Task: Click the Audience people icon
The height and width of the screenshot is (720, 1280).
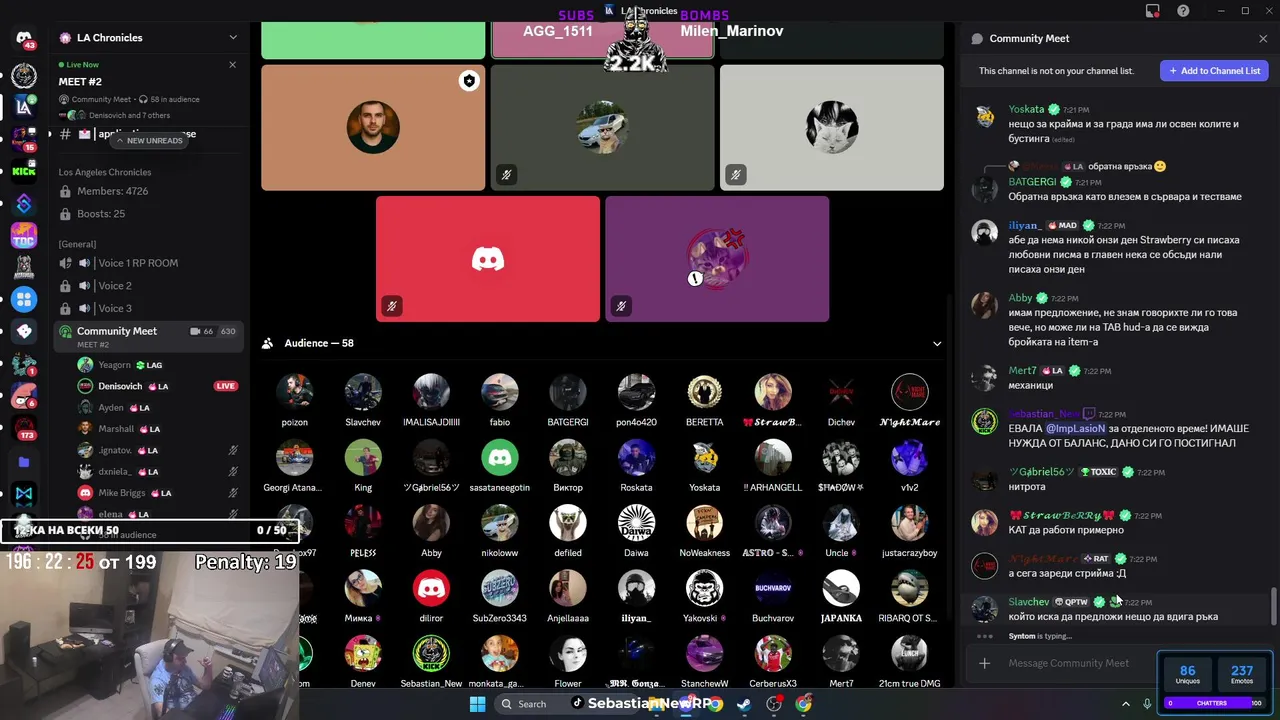Action: tap(268, 343)
